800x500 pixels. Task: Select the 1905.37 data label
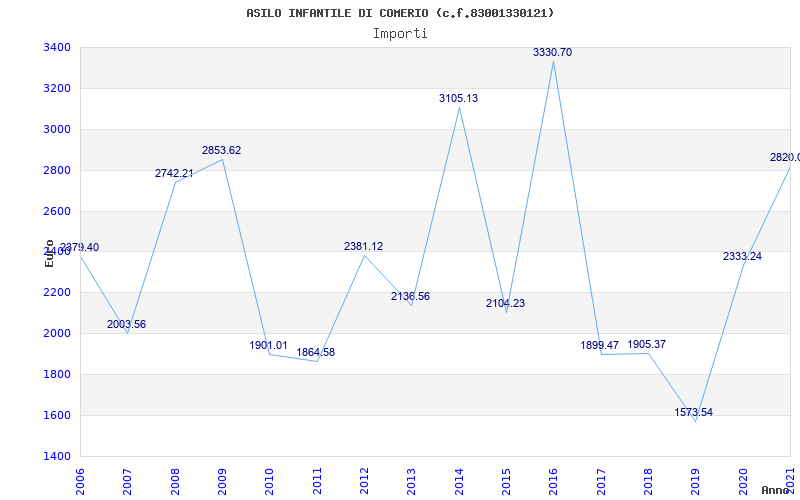(646, 344)
